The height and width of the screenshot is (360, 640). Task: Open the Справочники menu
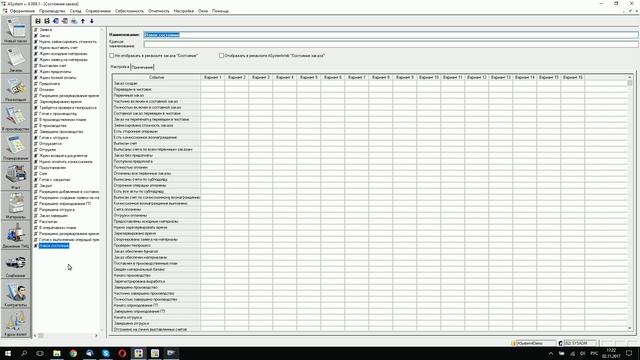98,11
